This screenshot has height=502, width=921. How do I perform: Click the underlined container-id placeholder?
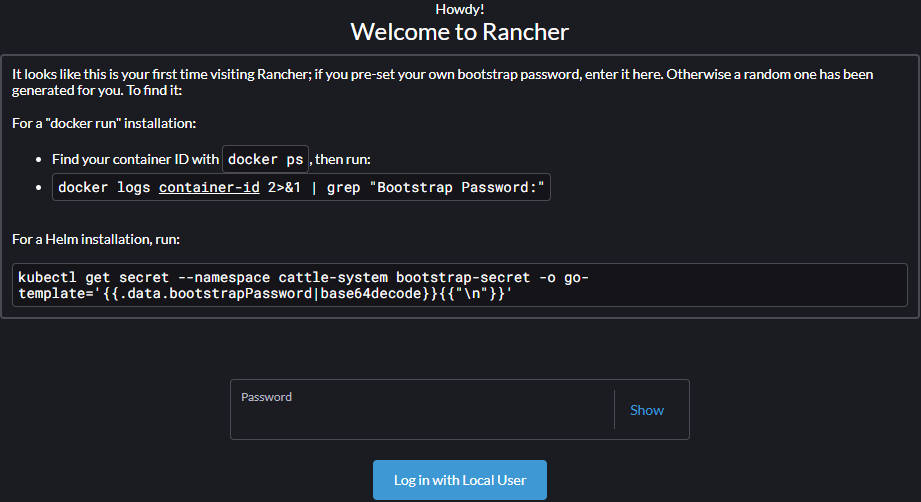[209, 187]
